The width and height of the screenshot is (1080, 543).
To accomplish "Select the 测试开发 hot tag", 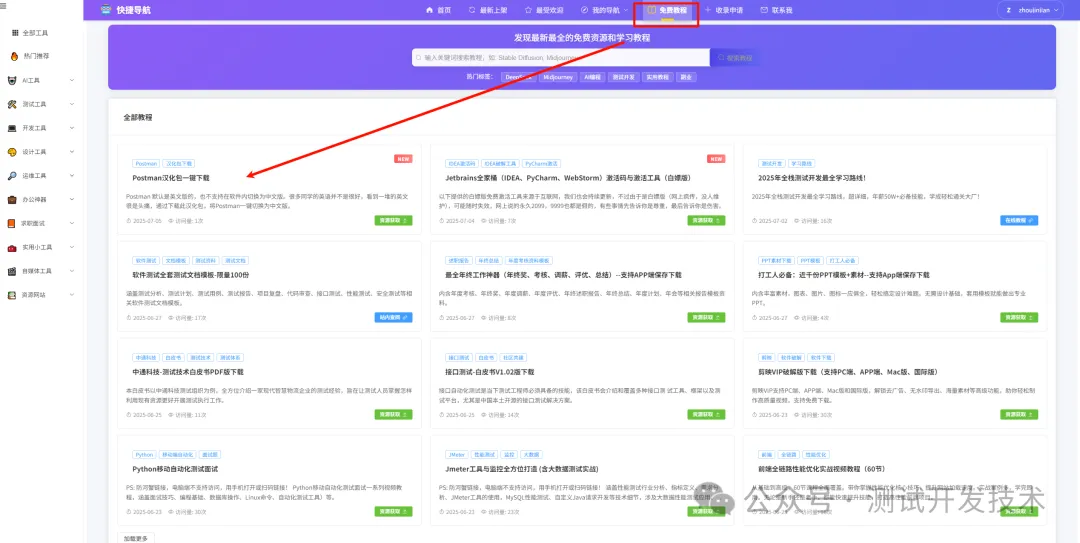I will point(623,77).
